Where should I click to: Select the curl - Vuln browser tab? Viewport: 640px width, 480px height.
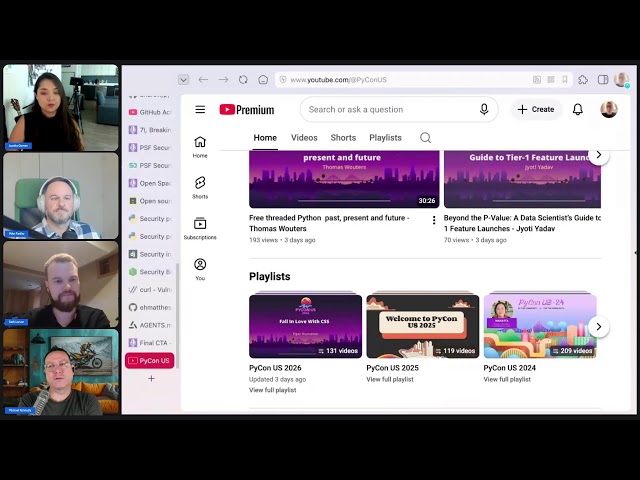point(150,289)
